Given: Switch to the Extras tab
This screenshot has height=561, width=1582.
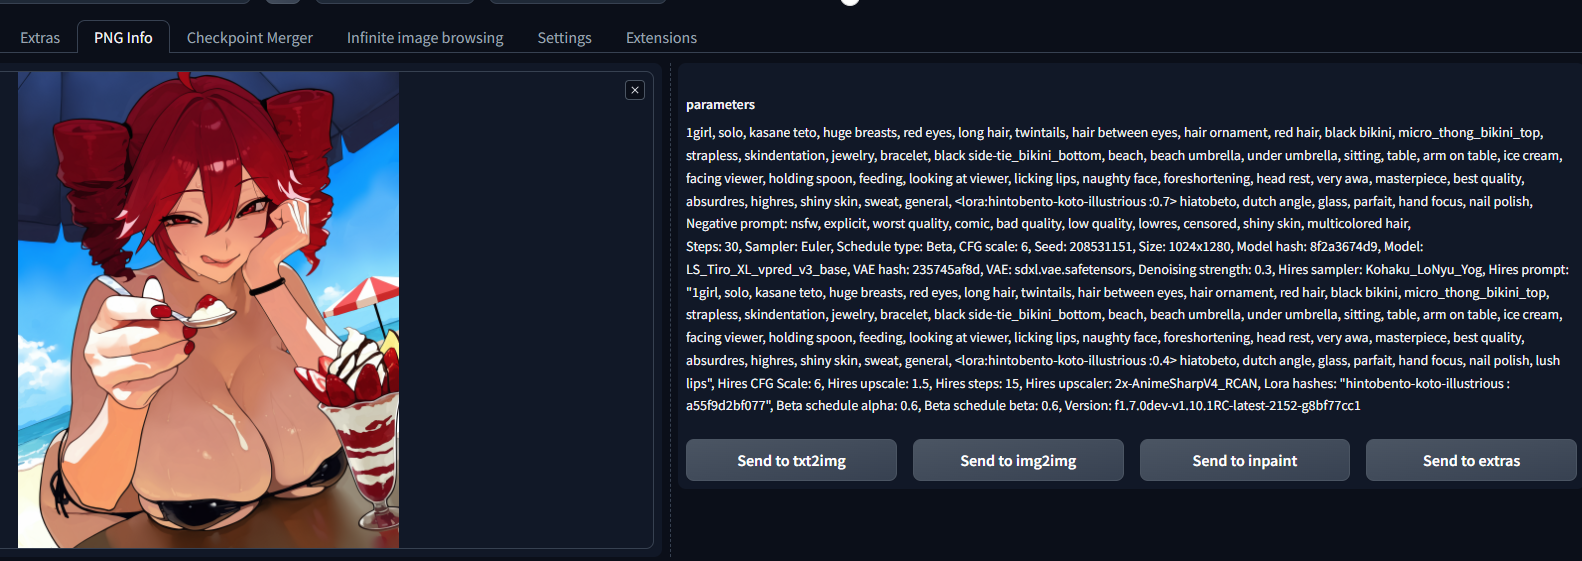Looking at the screenshot, I should [x=40, y=38].
